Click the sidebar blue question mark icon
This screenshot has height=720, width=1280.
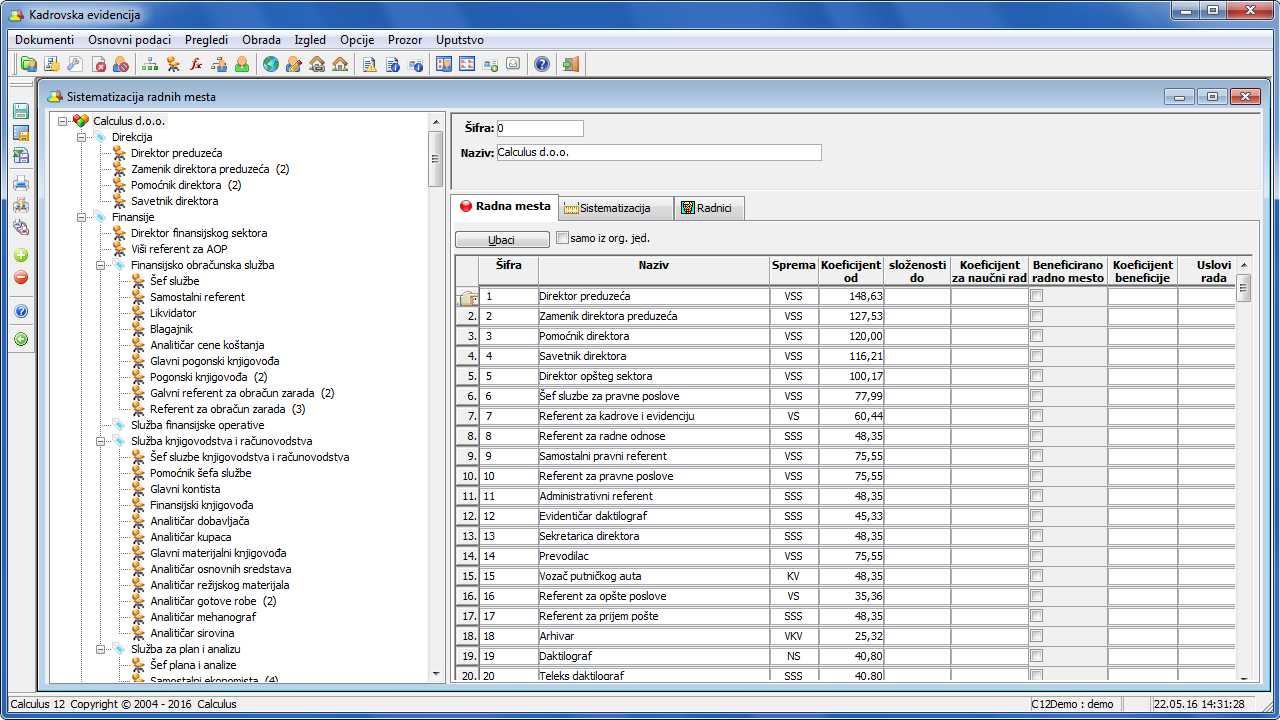pyautogui.click(x=21, y=311)
